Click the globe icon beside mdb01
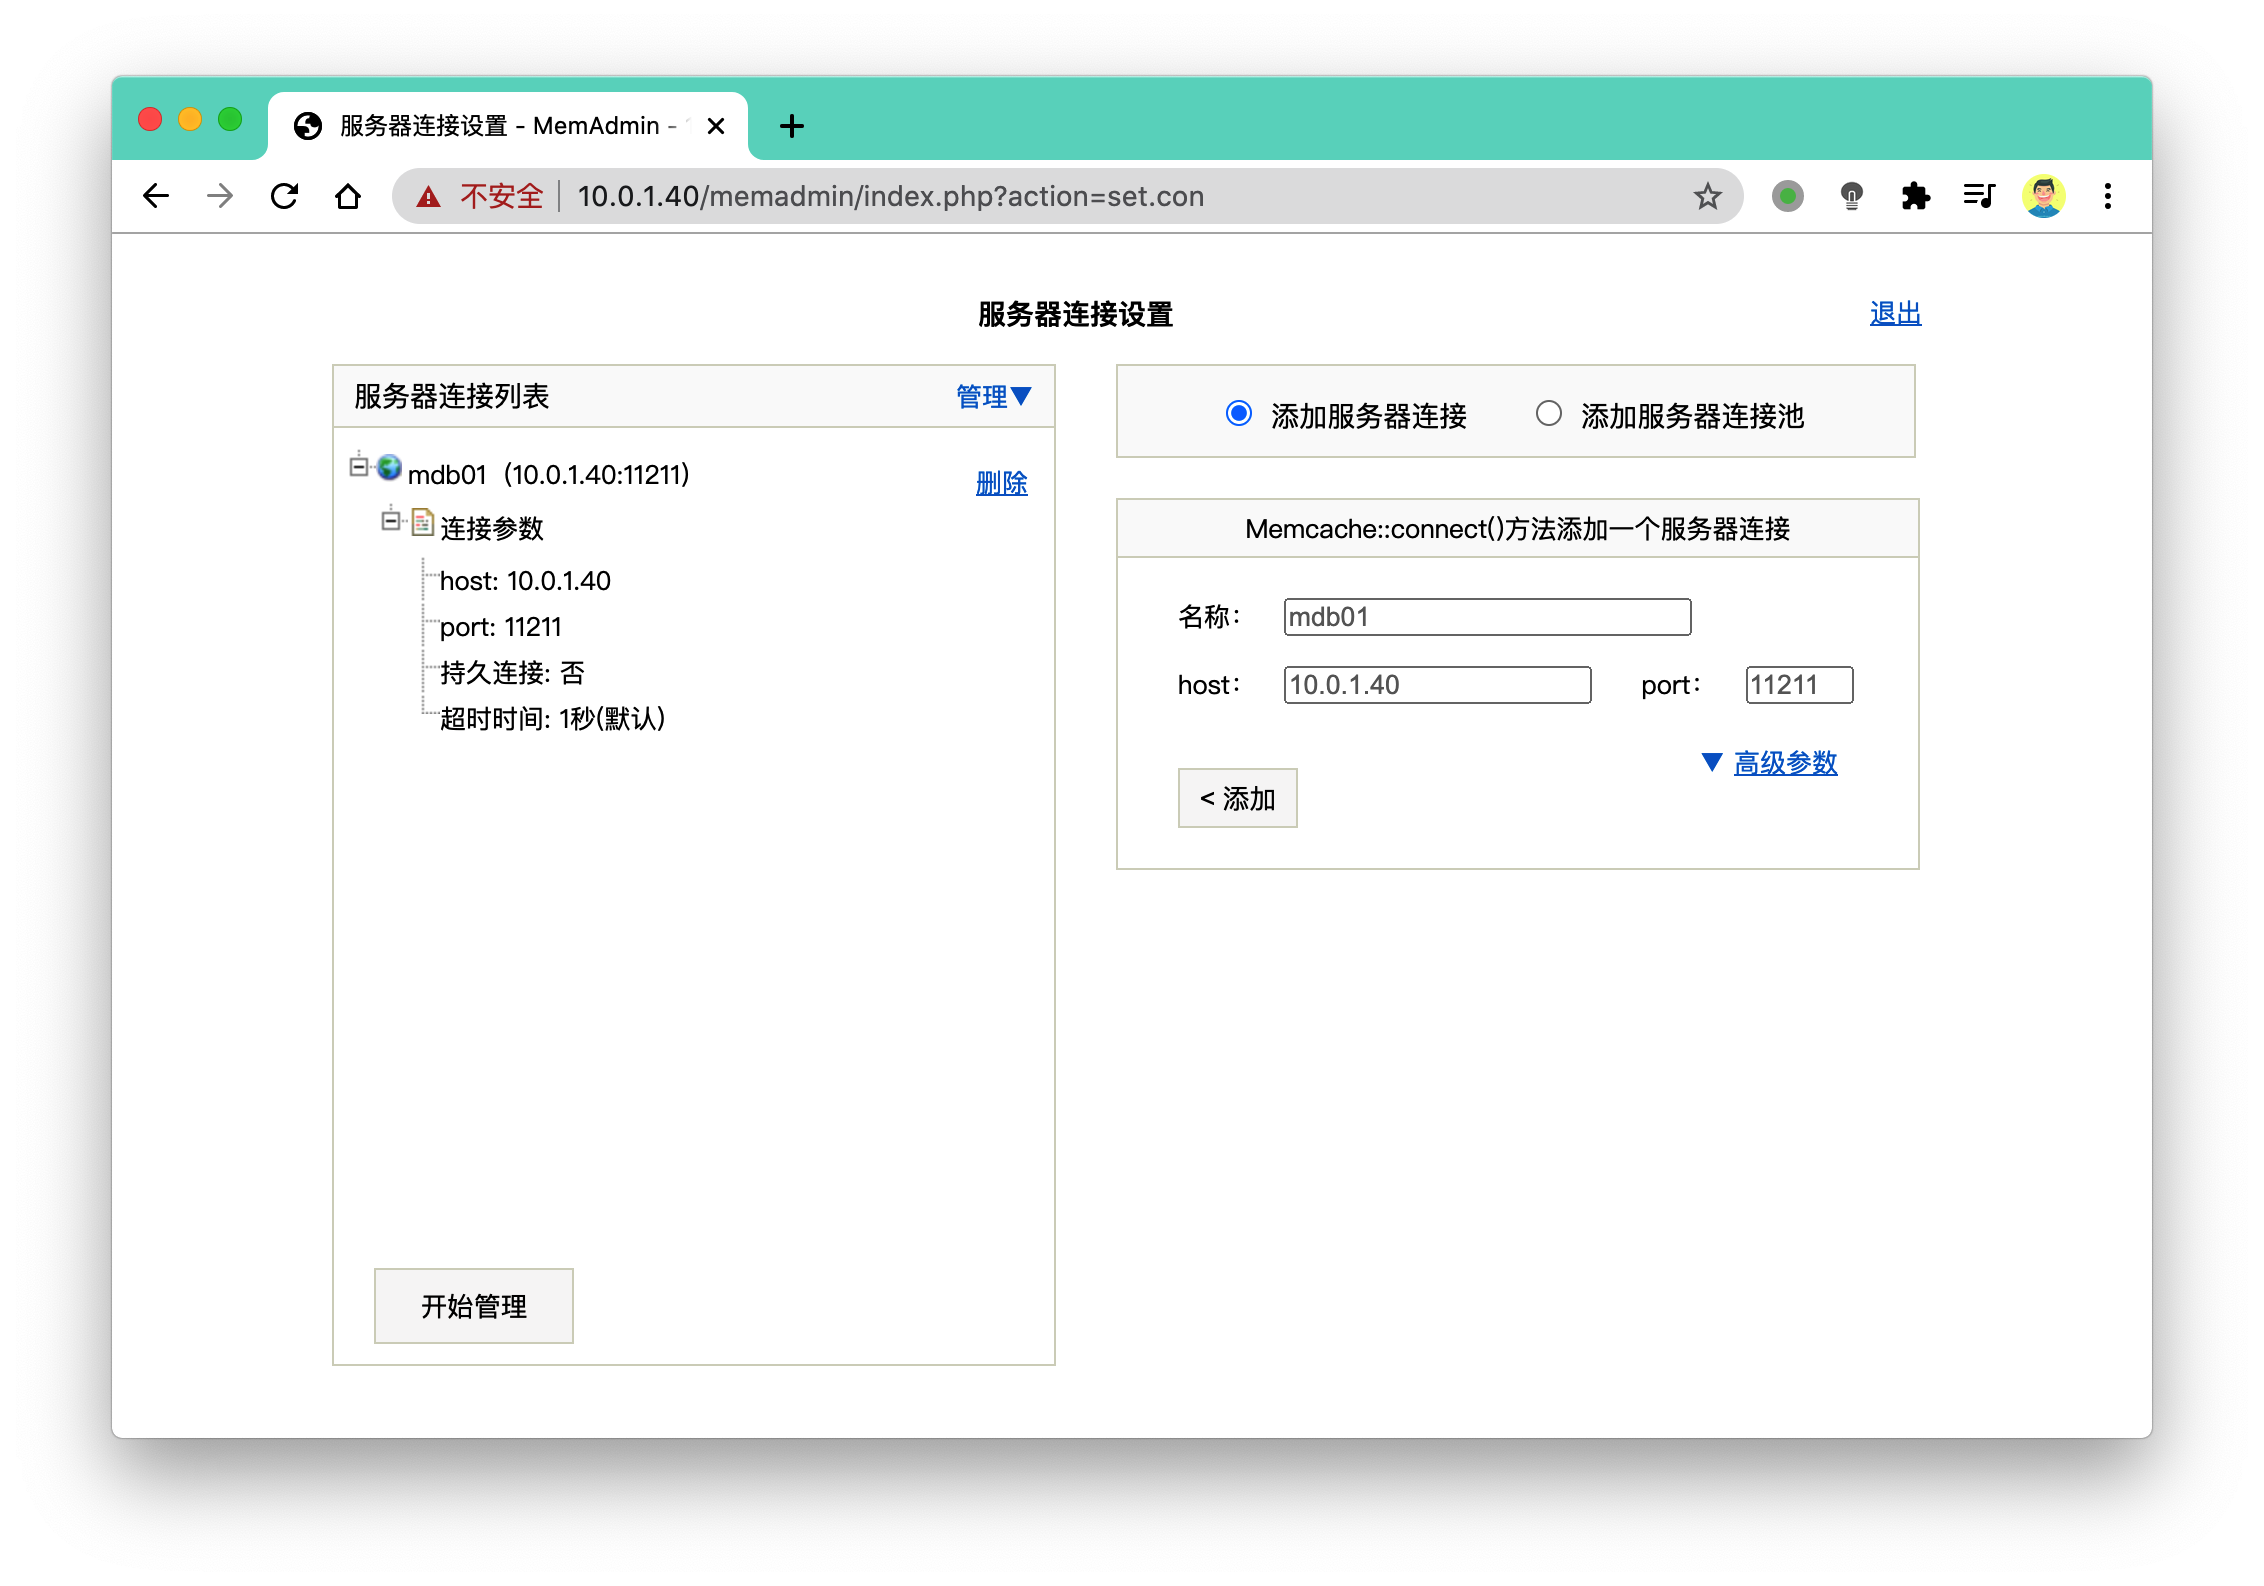2264x1586 pixels. click(389, 467)
